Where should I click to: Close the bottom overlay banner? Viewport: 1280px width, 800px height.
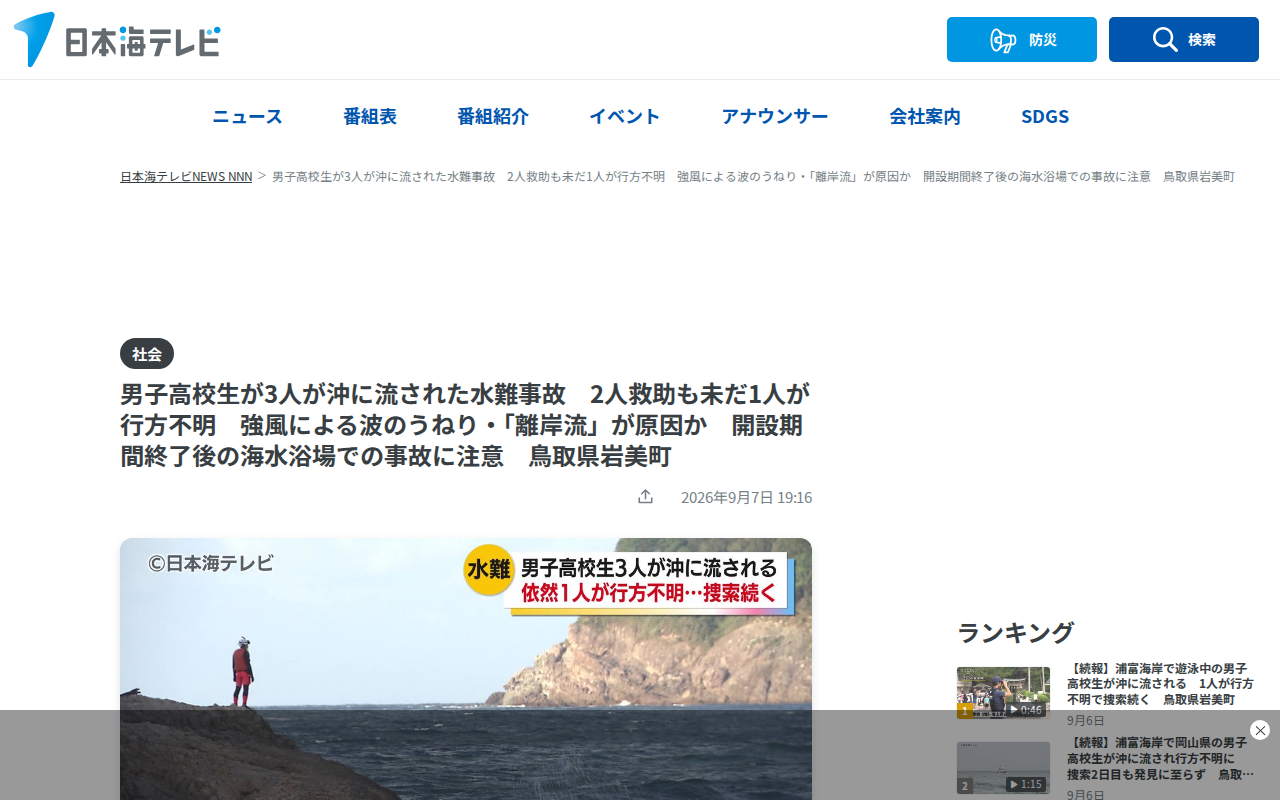(x=1260, y=730)
